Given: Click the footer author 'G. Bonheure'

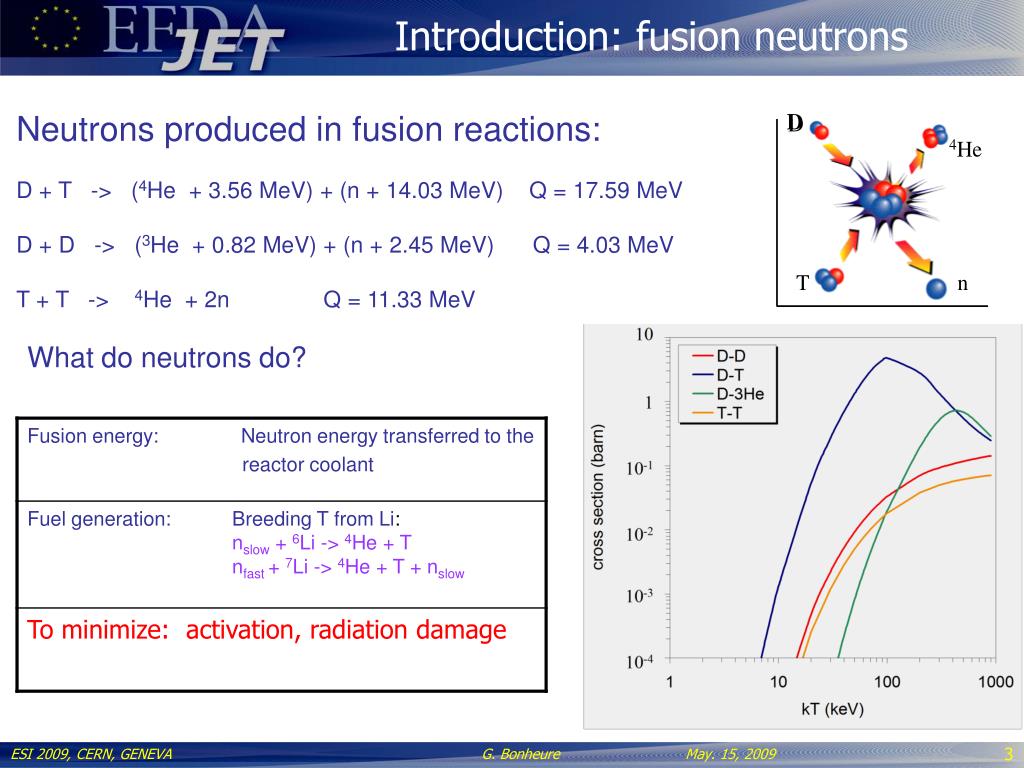Looking at the screenshot, I should 521,754.
